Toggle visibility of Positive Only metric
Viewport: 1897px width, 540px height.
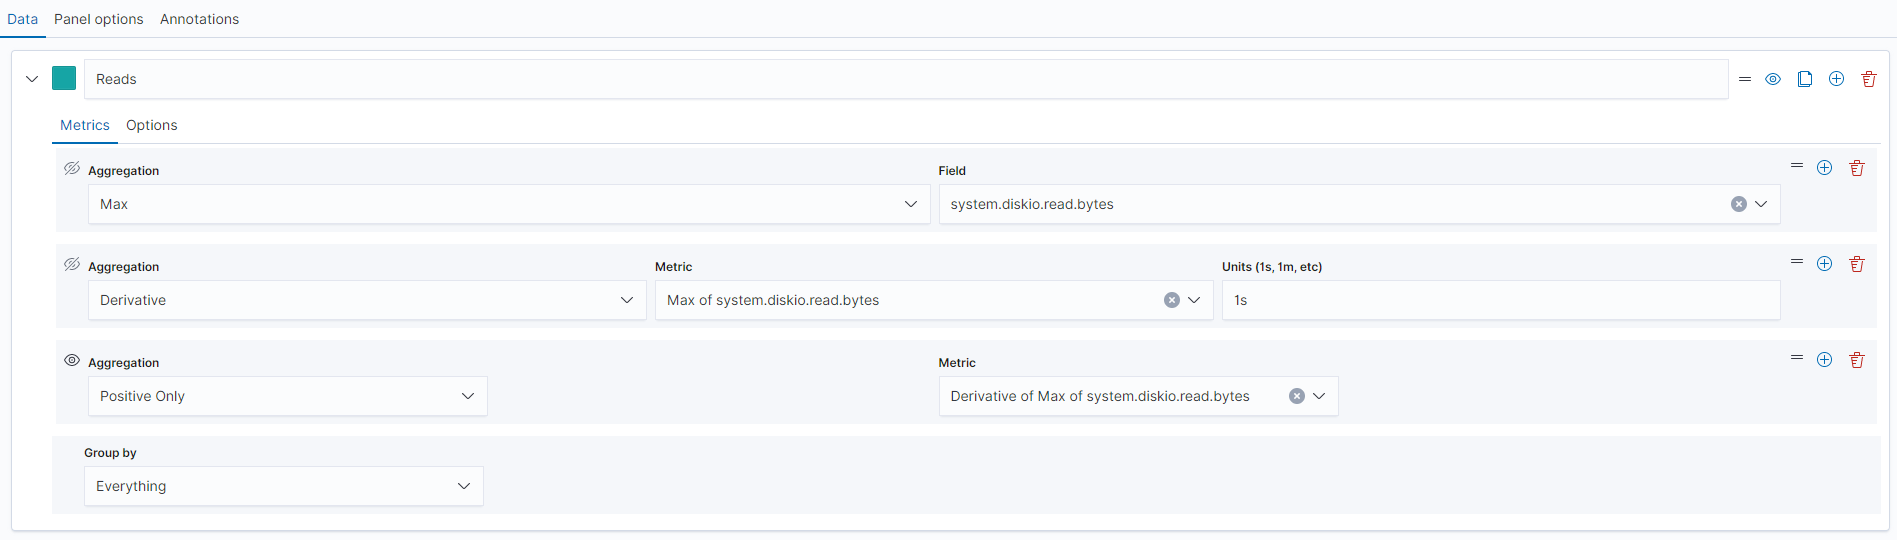[72, 361]
